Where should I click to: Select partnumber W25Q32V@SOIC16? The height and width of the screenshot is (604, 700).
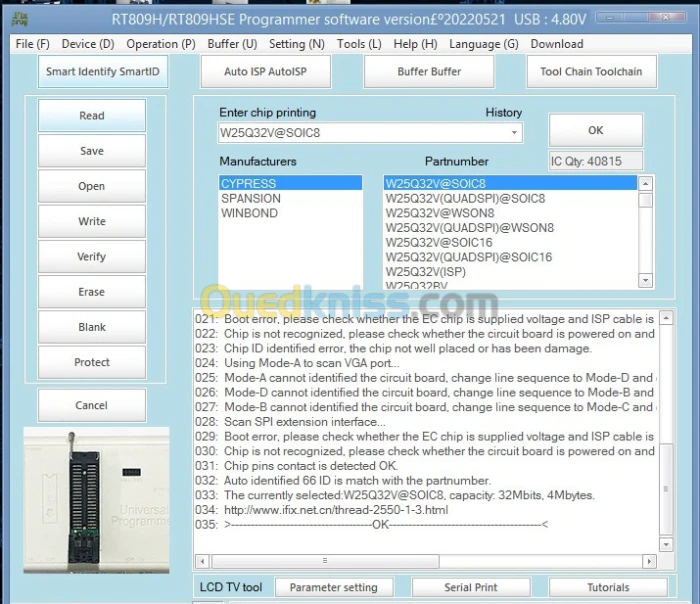pos(510,242)
